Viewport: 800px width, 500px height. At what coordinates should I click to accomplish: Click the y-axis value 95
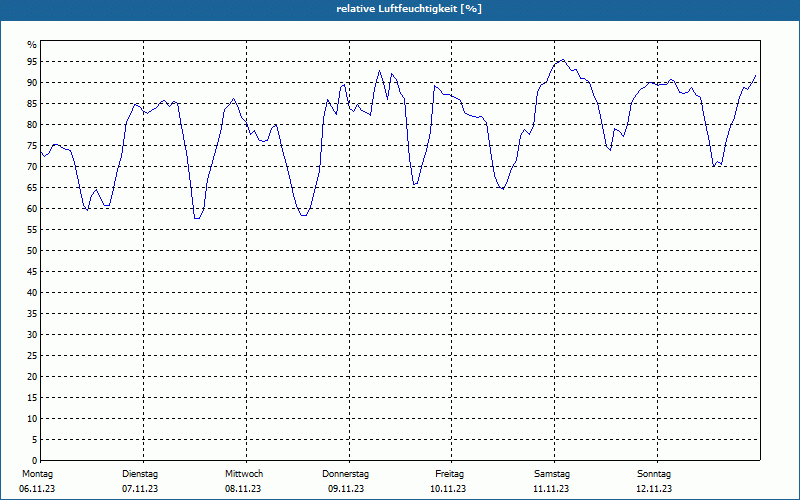pyautogui.click(x=32, y=62)
